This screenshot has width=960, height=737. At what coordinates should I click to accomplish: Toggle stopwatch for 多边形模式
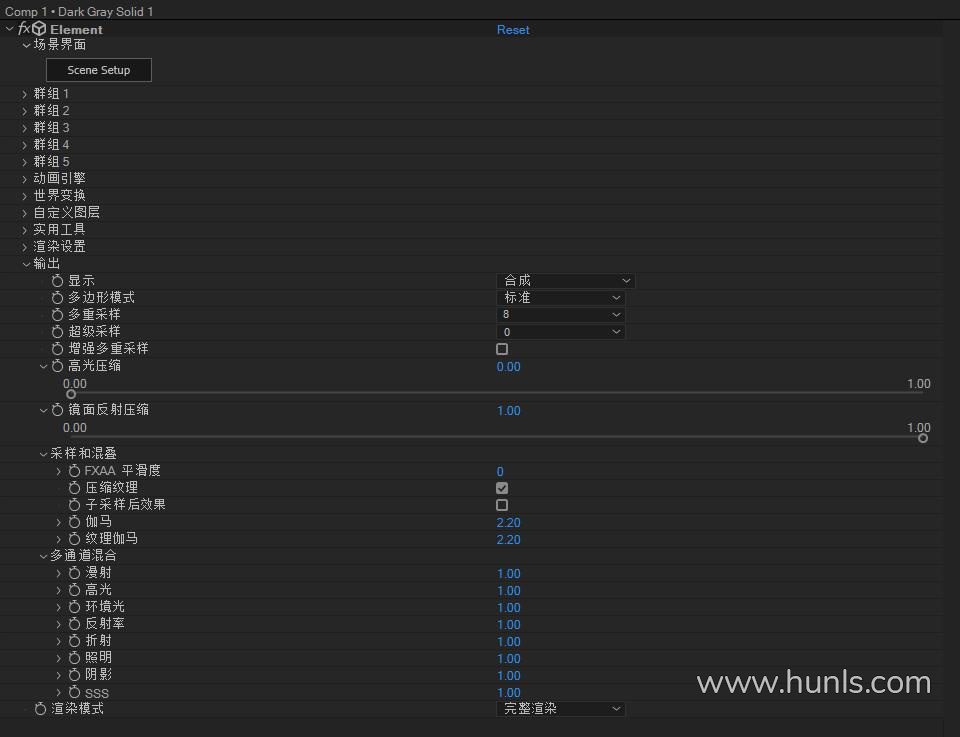pos(58,297)
